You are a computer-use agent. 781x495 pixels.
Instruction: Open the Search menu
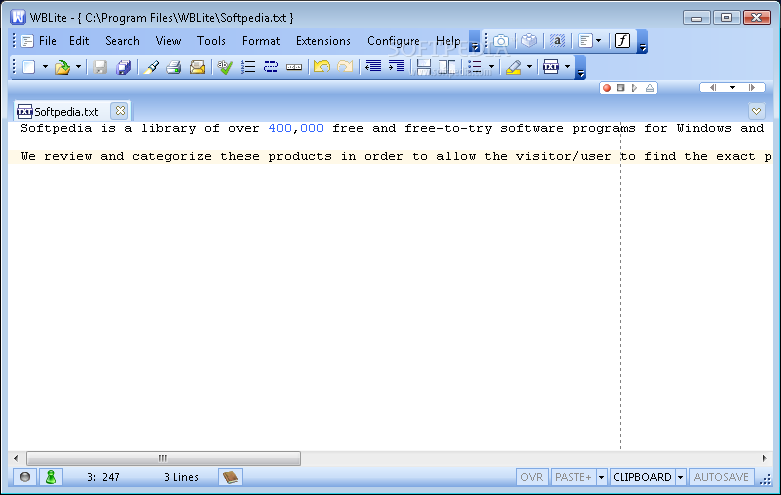point(123,41)
